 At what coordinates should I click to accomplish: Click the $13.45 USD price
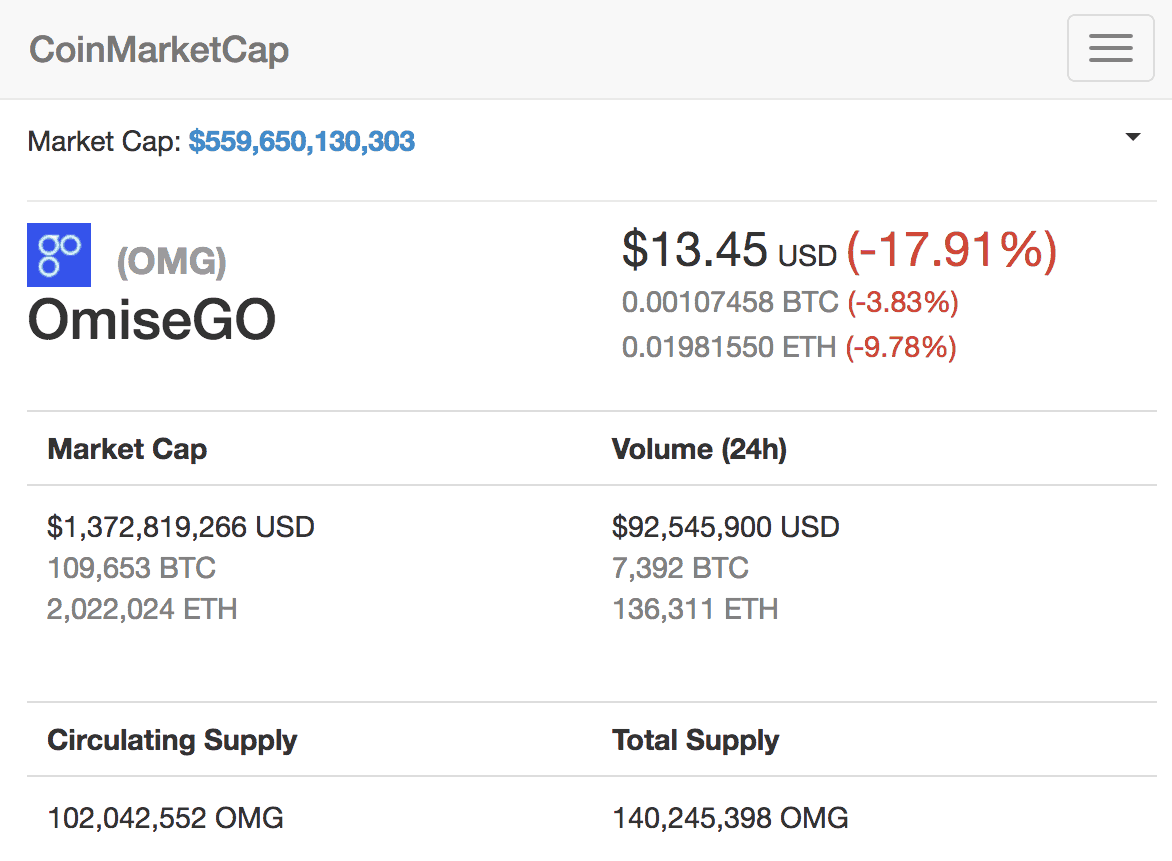(x=729, y=249)
